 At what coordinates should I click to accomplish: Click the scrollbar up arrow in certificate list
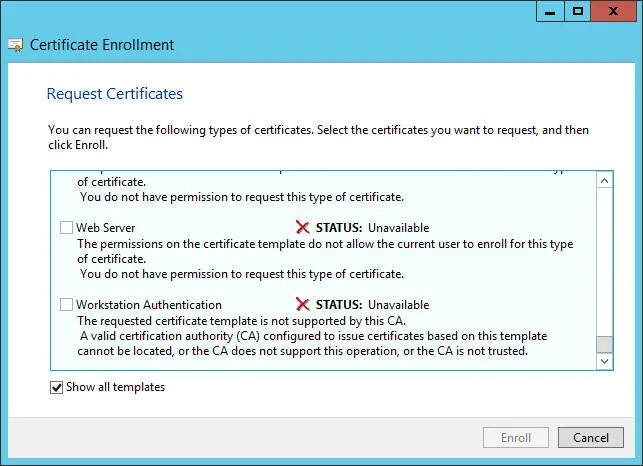(604, 181)
